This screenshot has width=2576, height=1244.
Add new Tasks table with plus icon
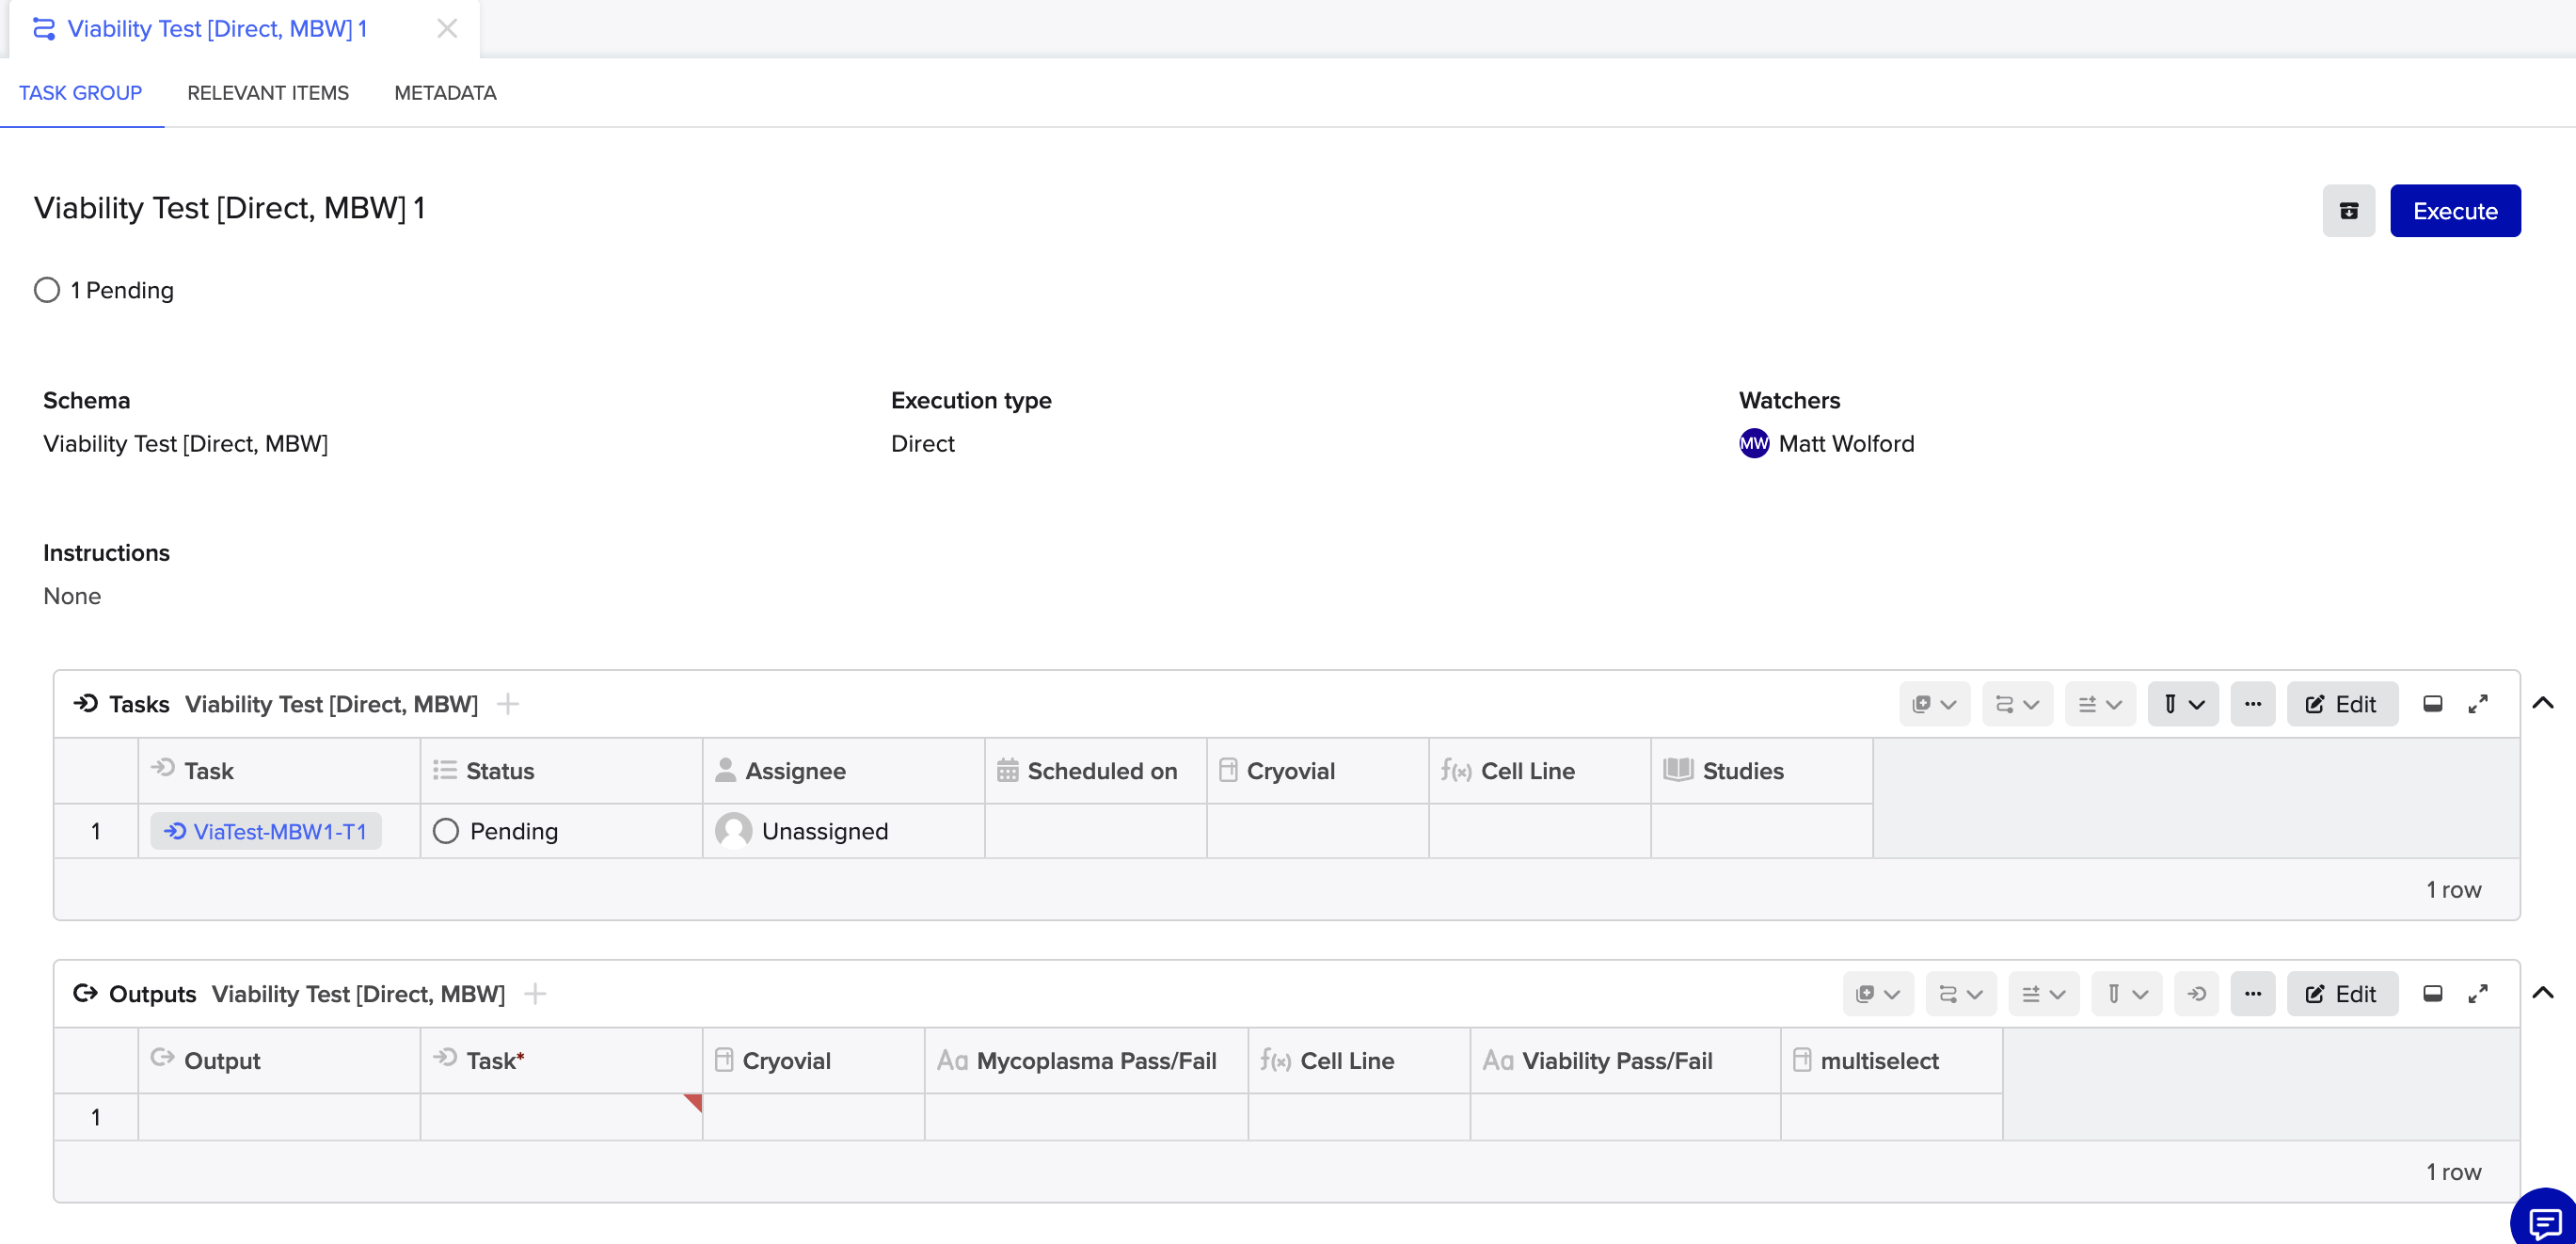(x=508, y=704)
